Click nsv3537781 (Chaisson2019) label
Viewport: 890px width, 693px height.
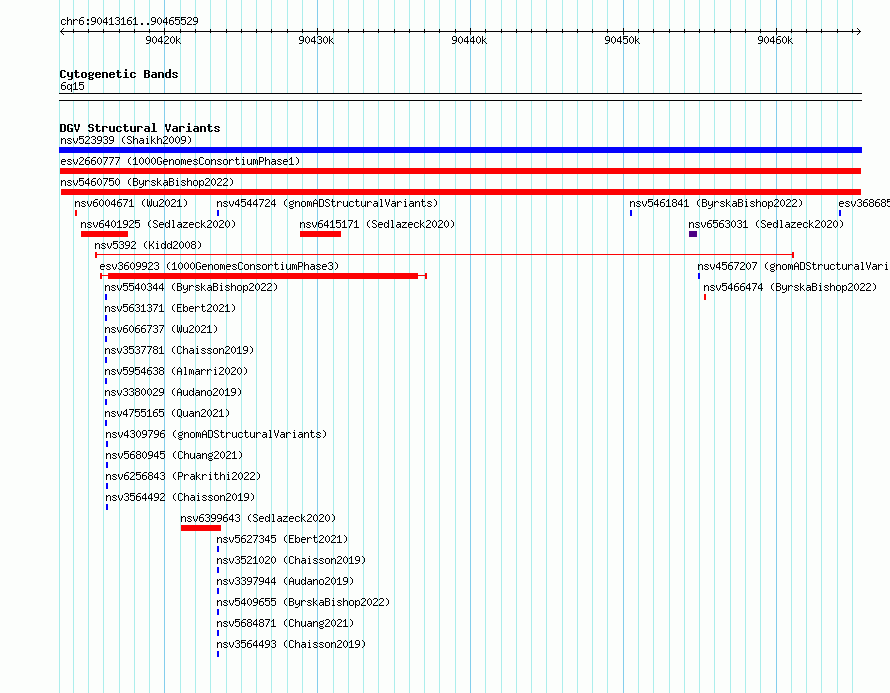pyautogui.click(x=179, y=350)
